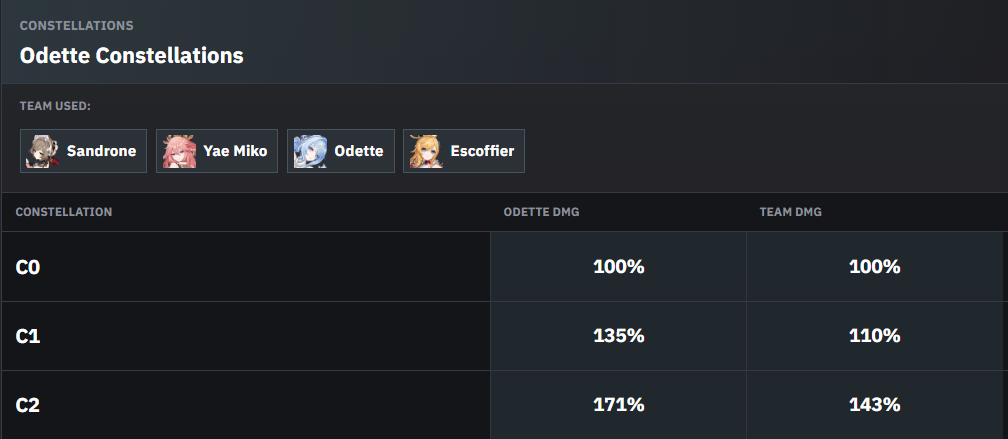
Task: Click the 171% Odette DMG cell
Action: (618, 405)
